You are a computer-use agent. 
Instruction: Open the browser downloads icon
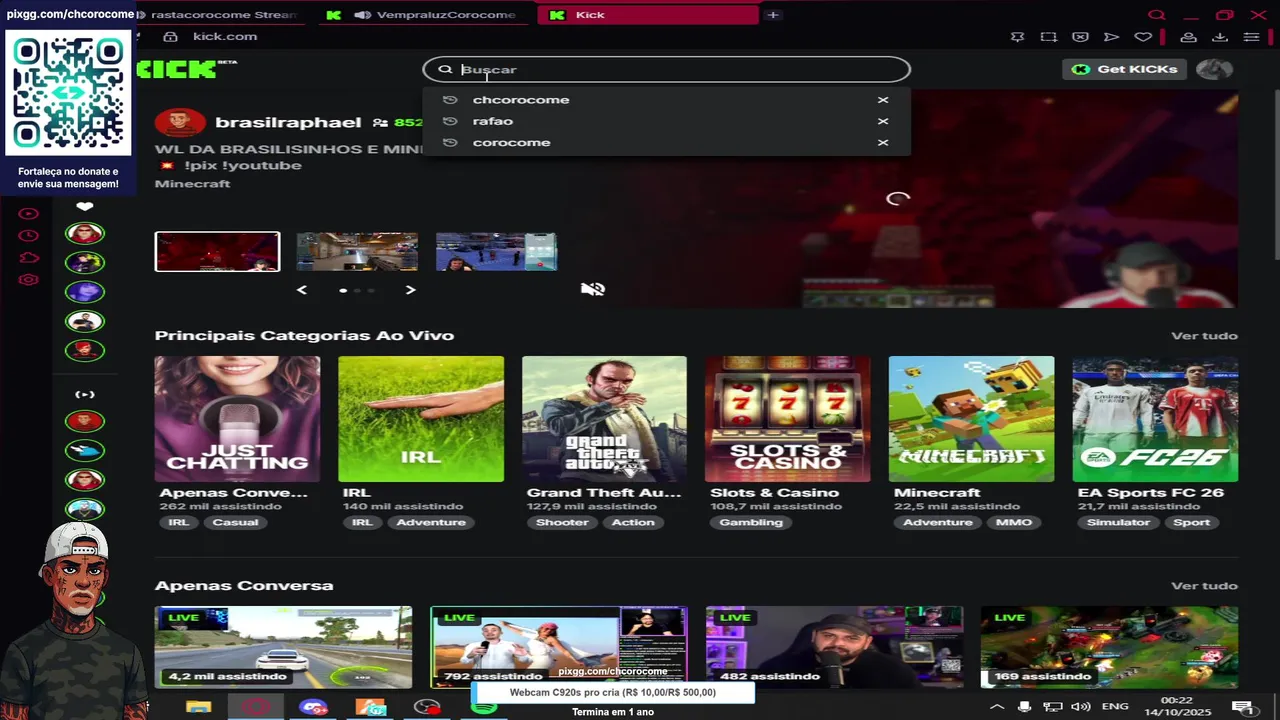[x=1220, y=37]
